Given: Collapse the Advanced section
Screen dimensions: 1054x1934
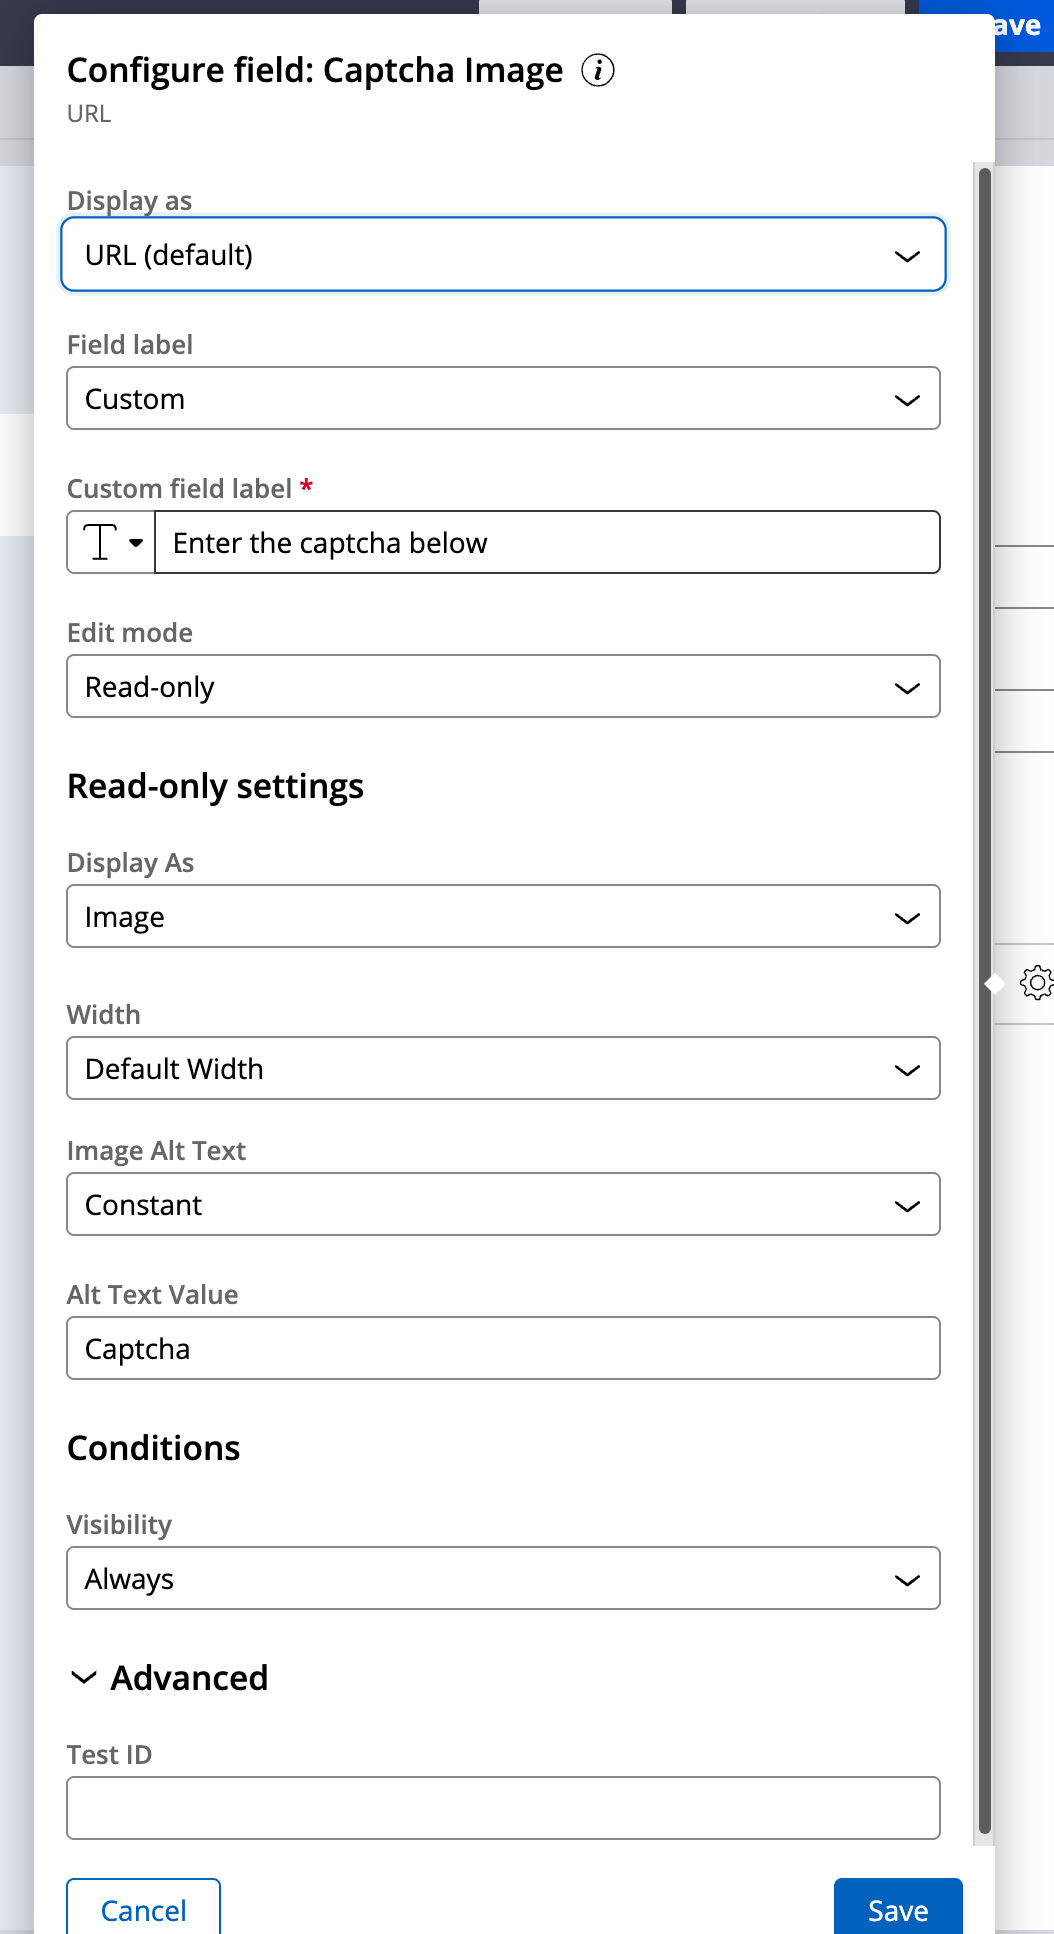Looking at the screenshot, I should [84, 1678].
